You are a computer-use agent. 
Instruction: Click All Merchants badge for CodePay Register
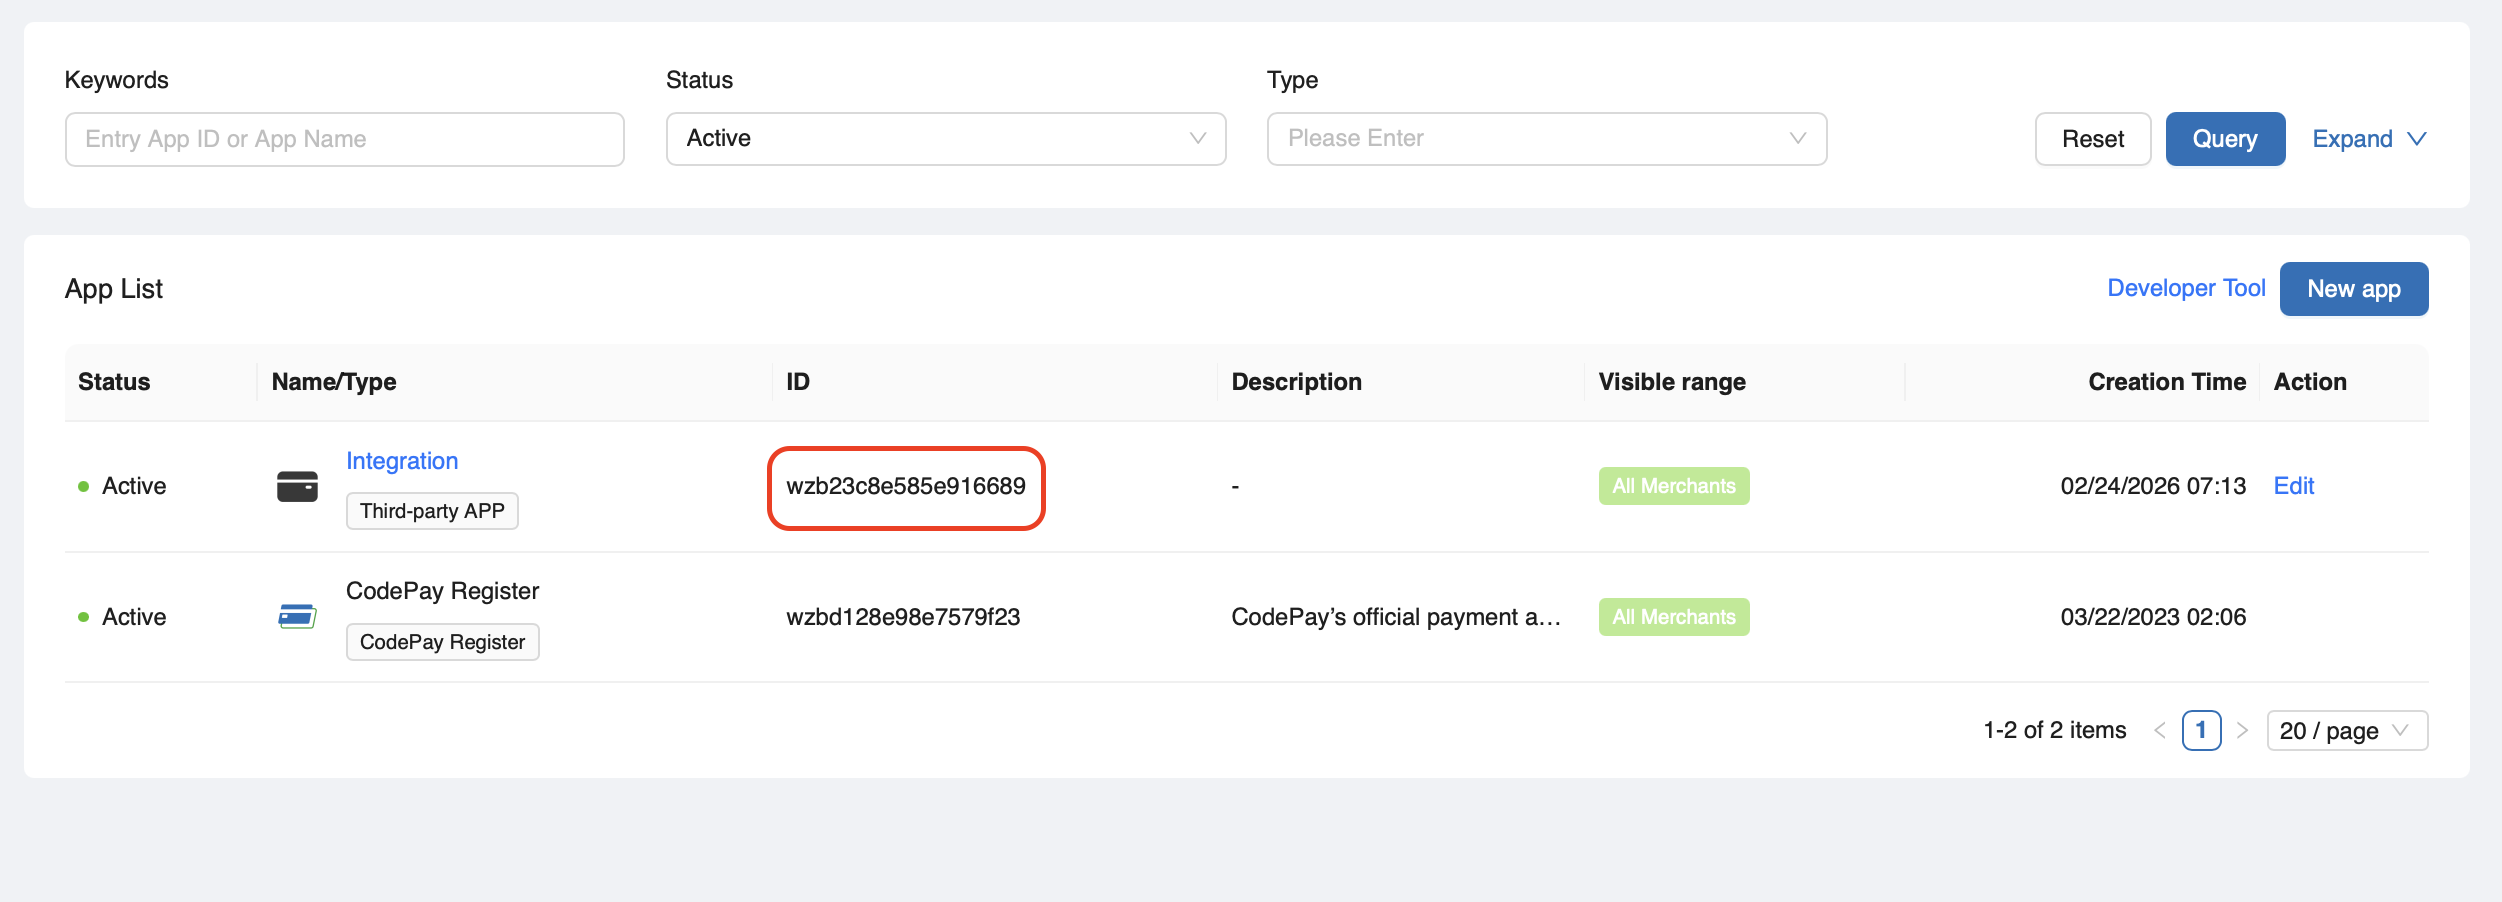tap(1673, 617)
